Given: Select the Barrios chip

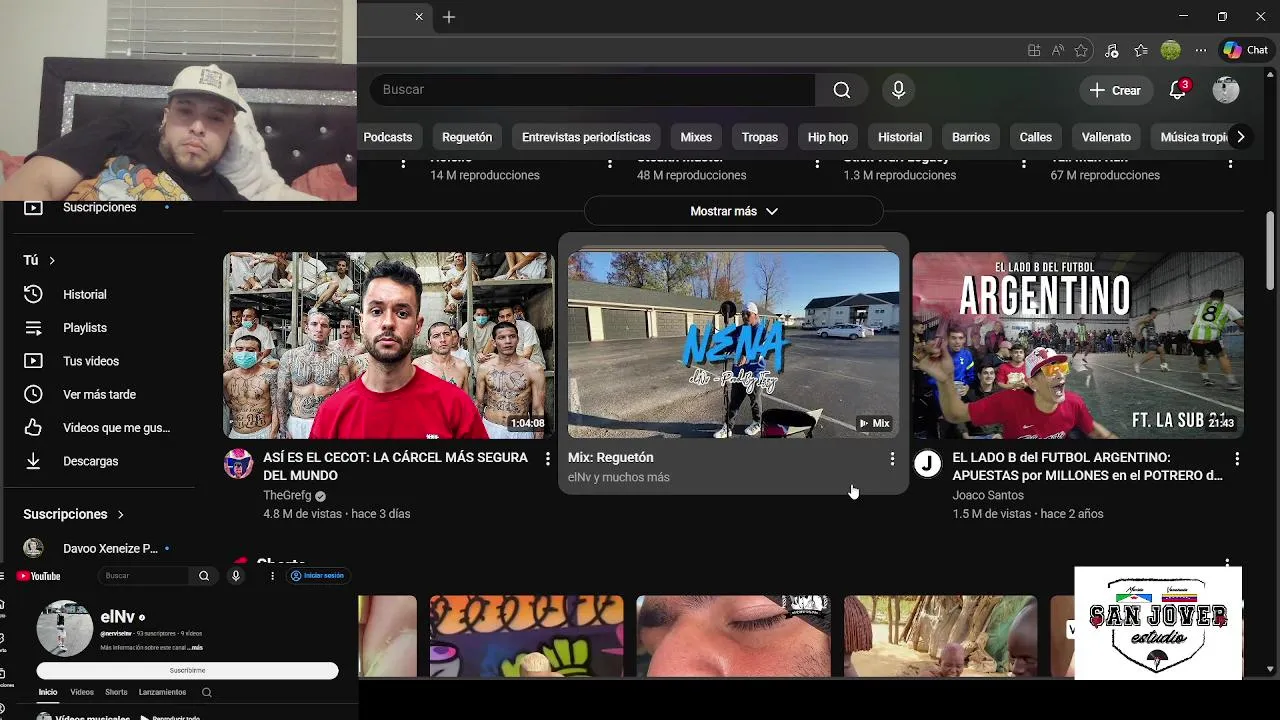Looking at the screenshot, I should [x=971, y=137].
